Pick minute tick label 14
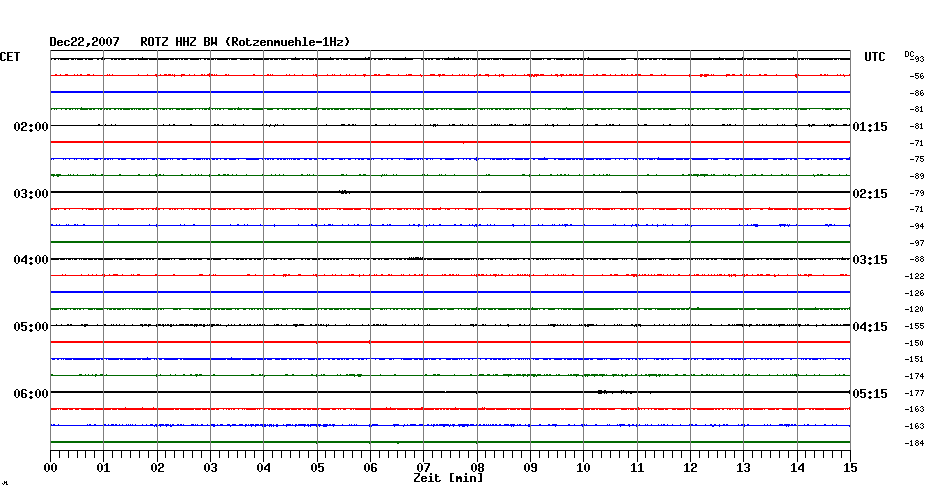Viewport: 930px width, 494px height. coord(797,468)
